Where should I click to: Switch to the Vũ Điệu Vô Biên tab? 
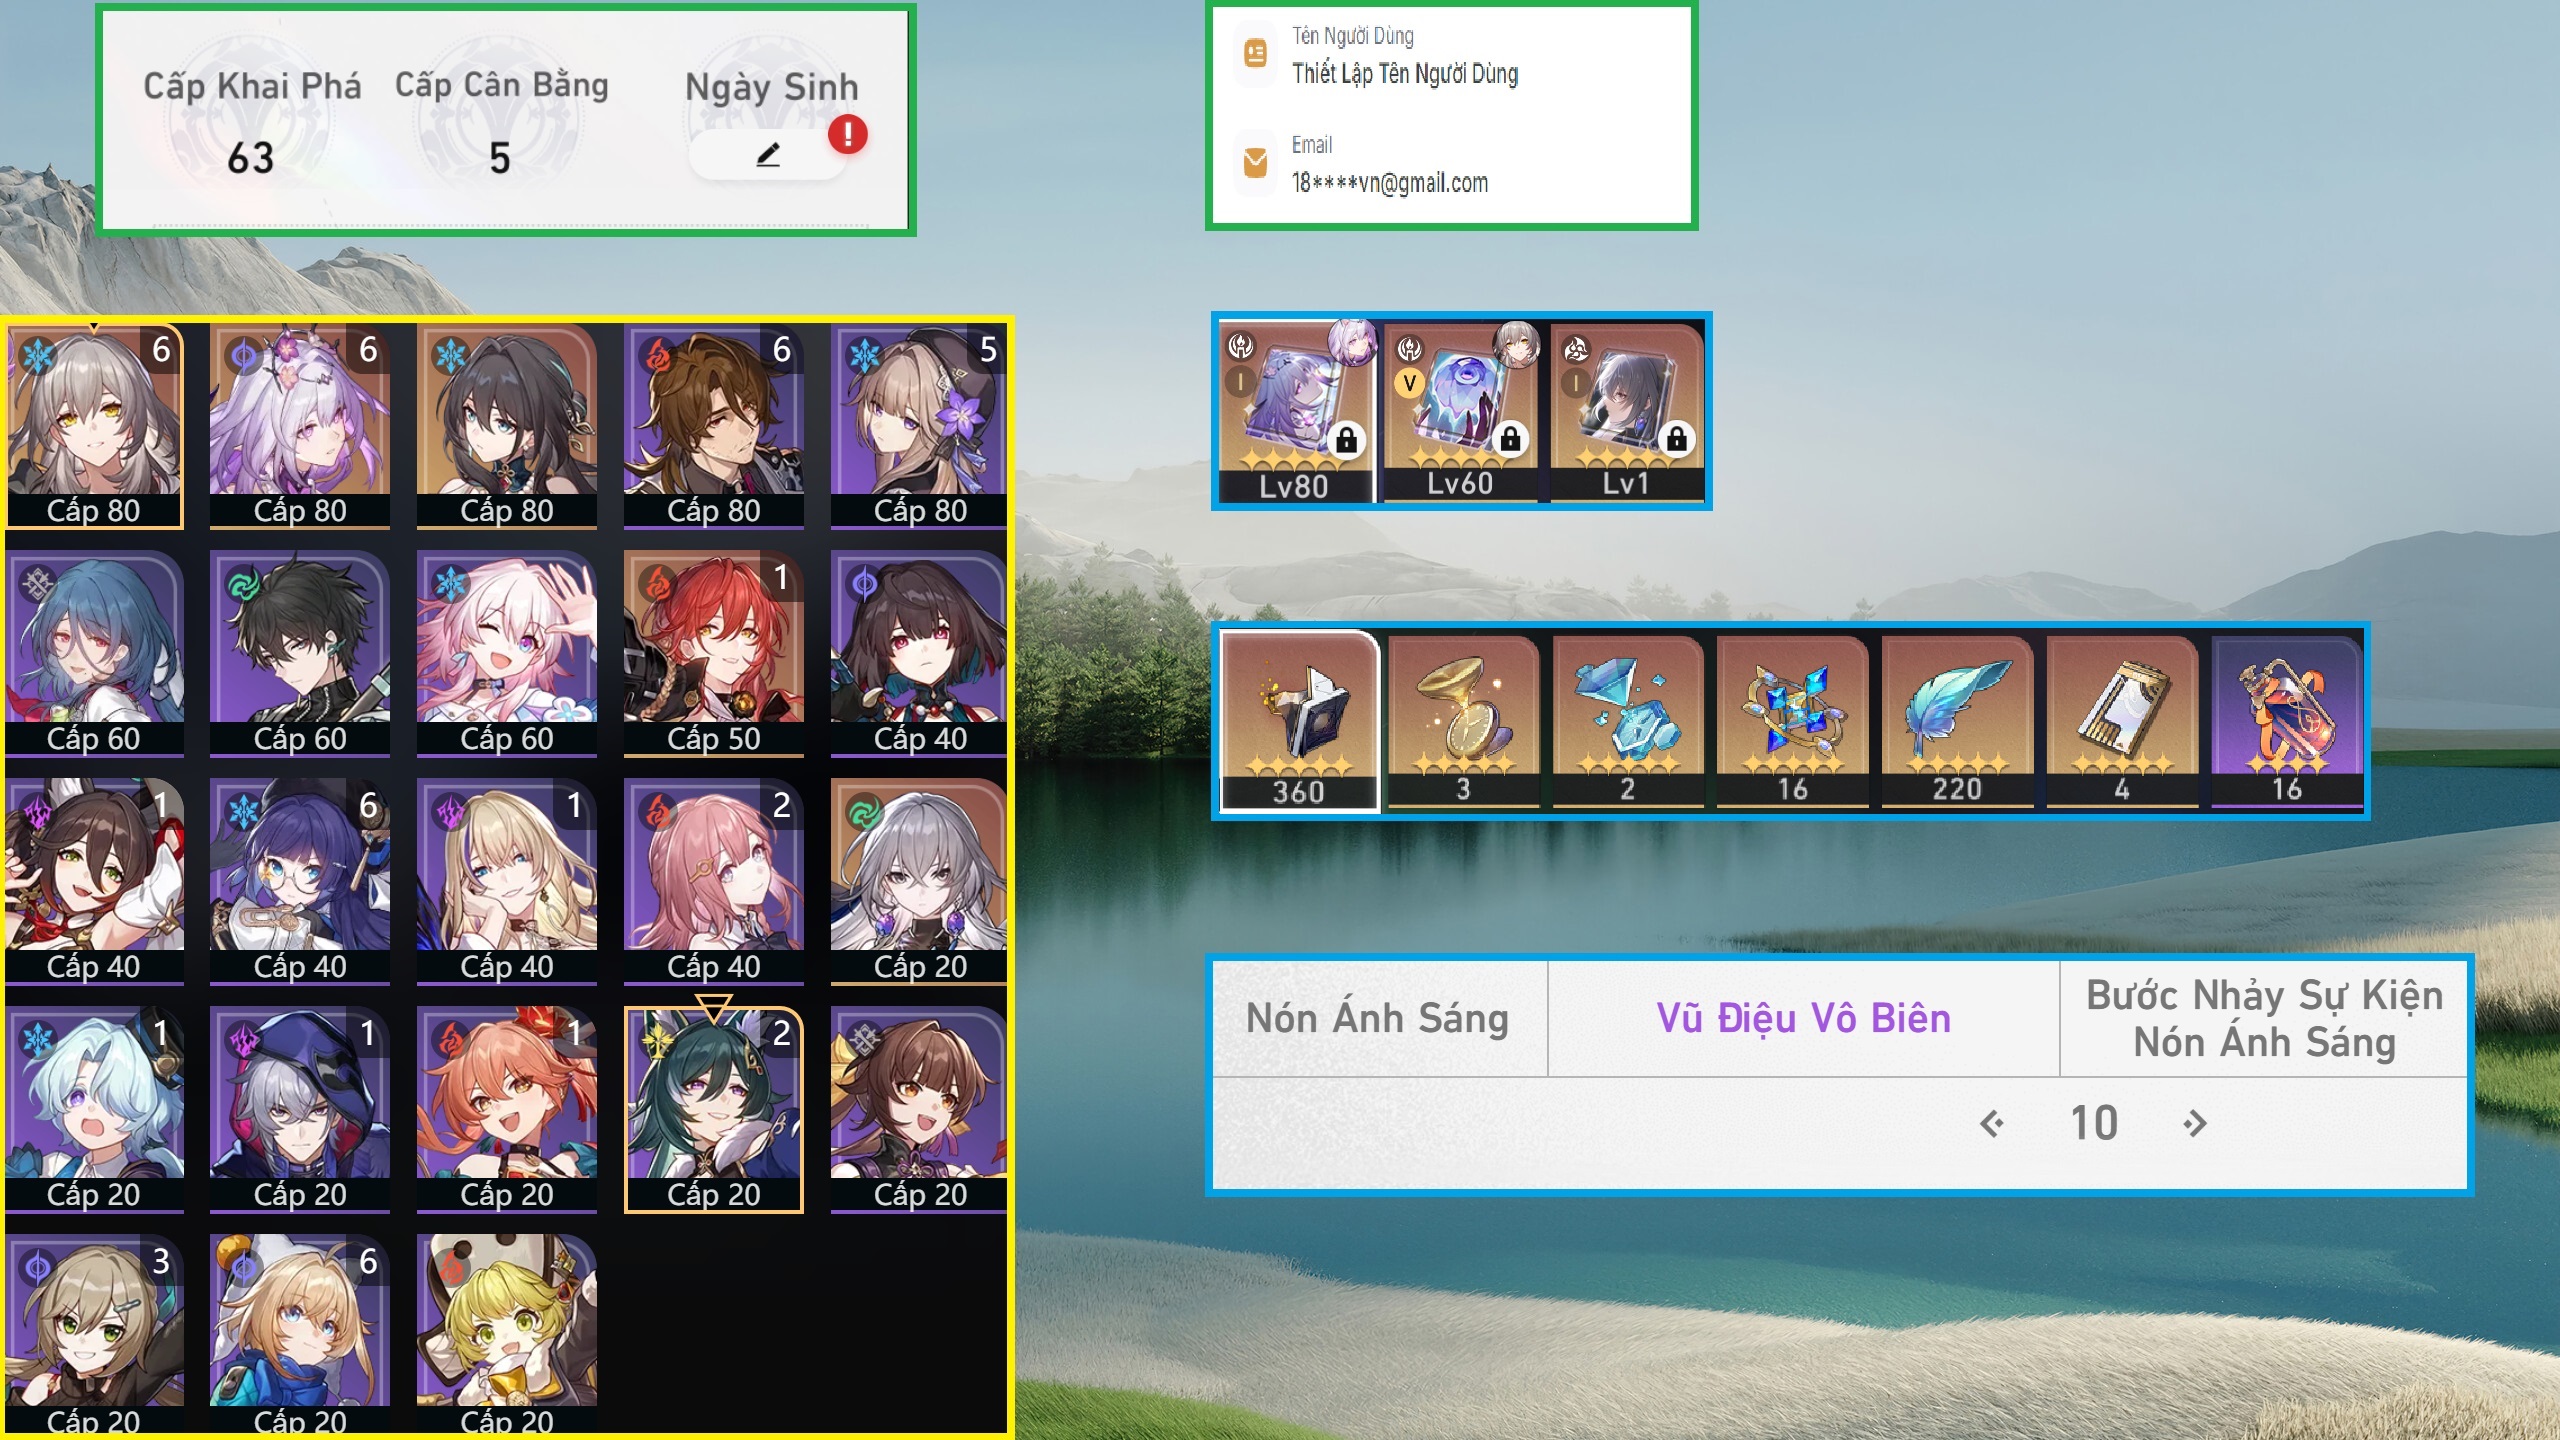coord(1803,1019)
